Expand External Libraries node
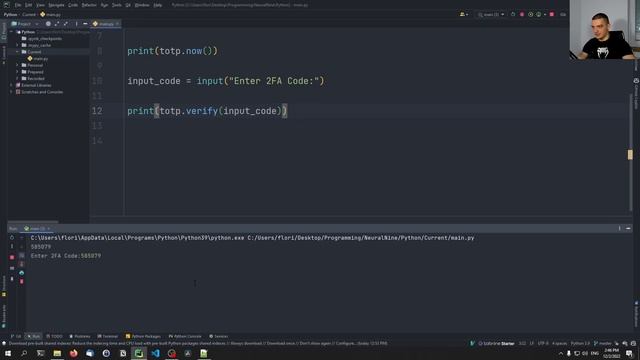 click(11, 85)
